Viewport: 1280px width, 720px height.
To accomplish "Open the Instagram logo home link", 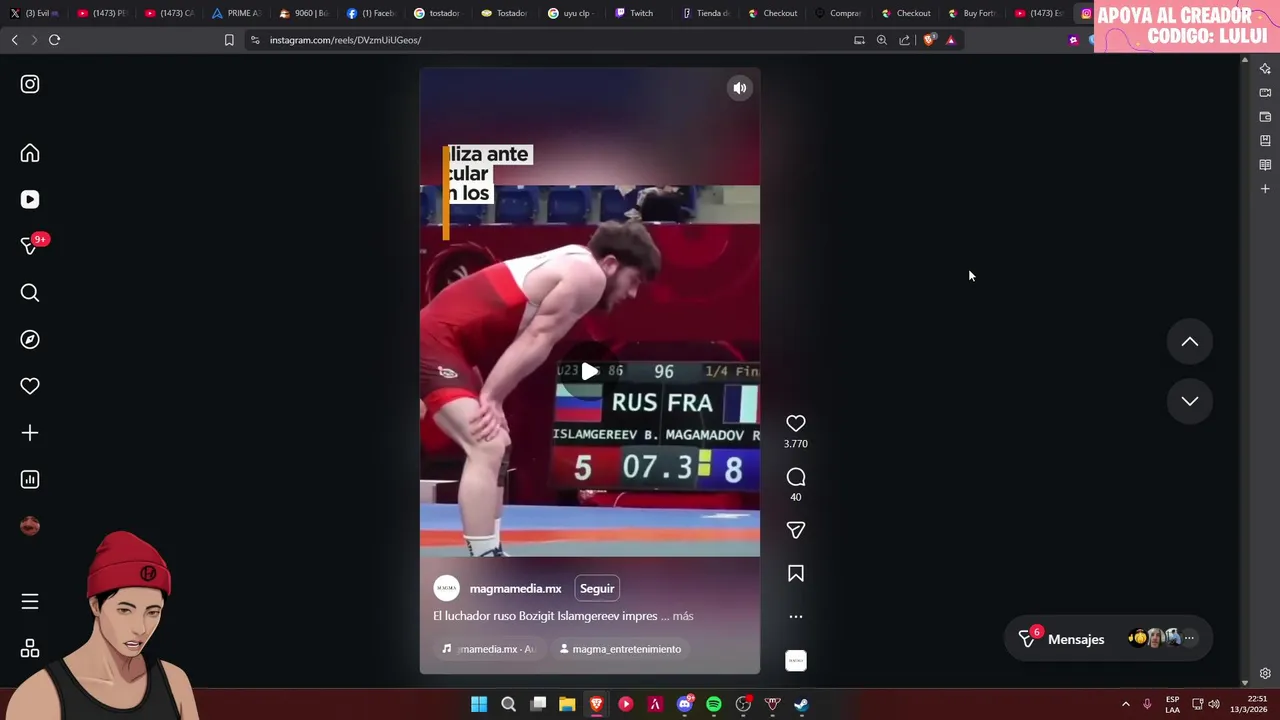I will click(x=30, y=84).
